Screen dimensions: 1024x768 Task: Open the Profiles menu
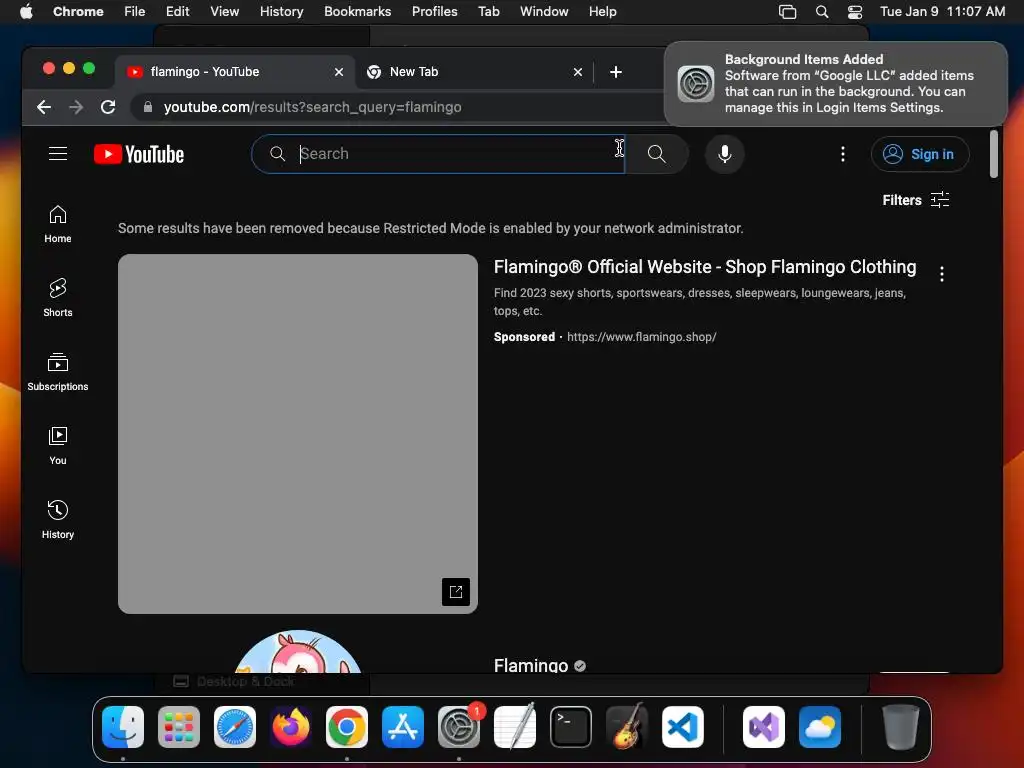coord(434,12)
